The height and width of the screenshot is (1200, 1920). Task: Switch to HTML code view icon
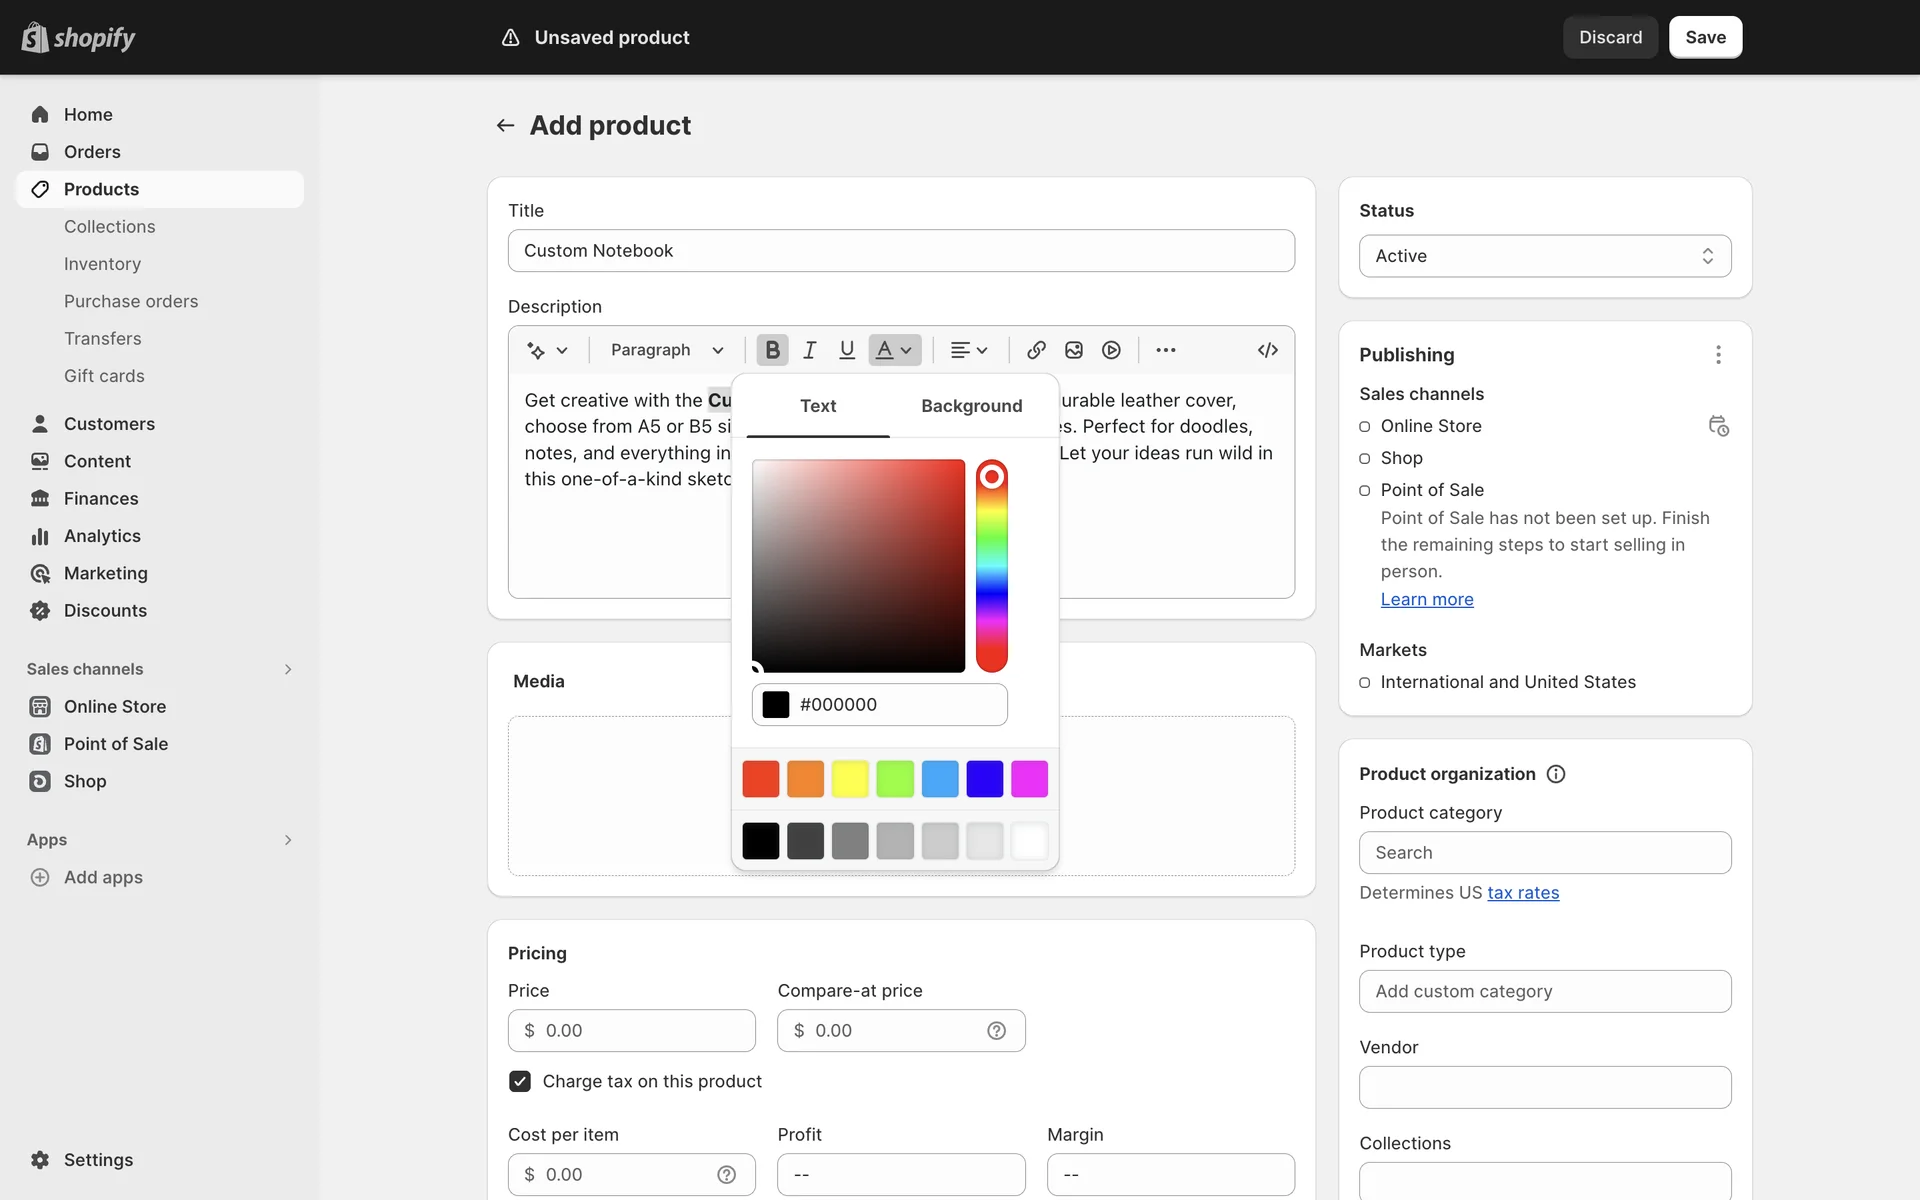(1267, 350)
